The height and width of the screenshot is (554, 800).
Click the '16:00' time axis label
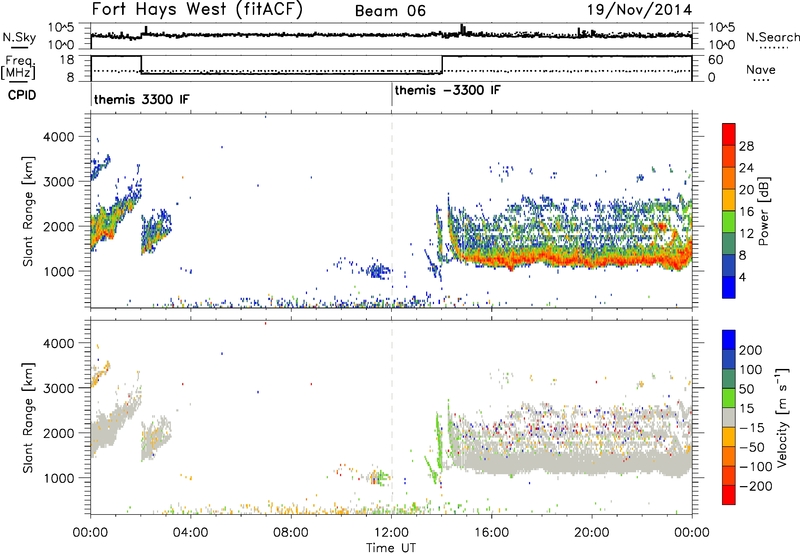tap(491, 533)
